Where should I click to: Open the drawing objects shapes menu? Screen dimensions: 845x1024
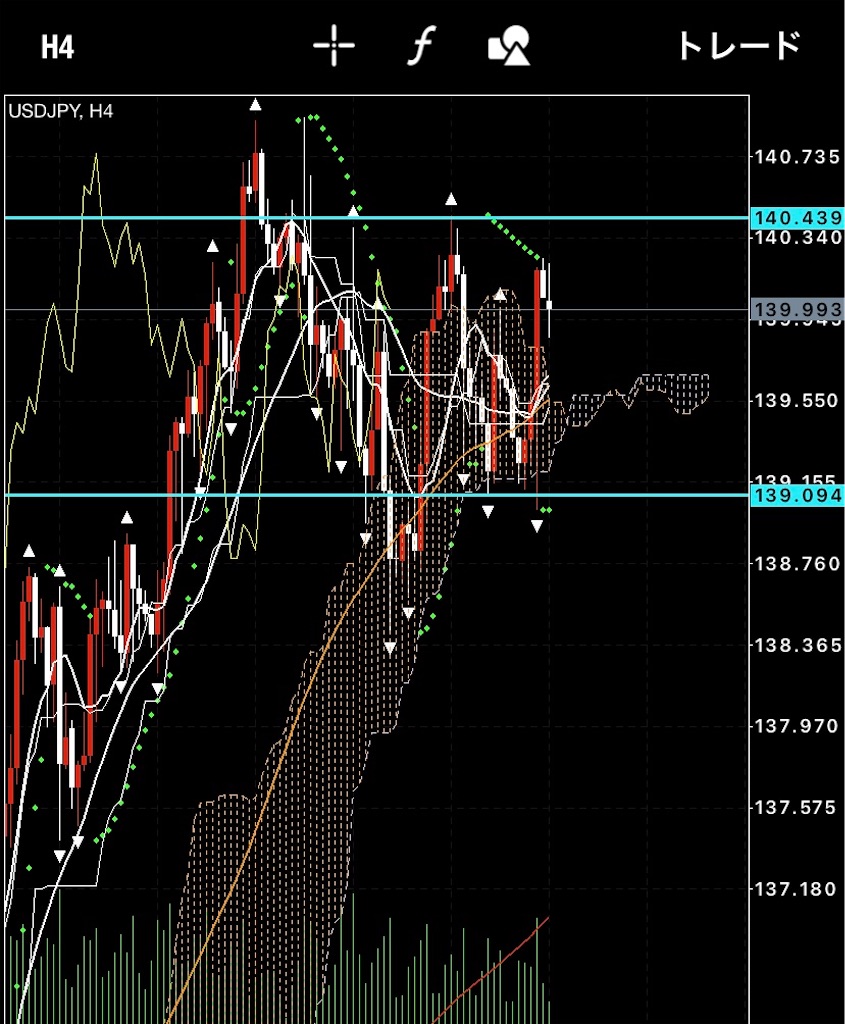pyautogui.click(x=509, y=46)
